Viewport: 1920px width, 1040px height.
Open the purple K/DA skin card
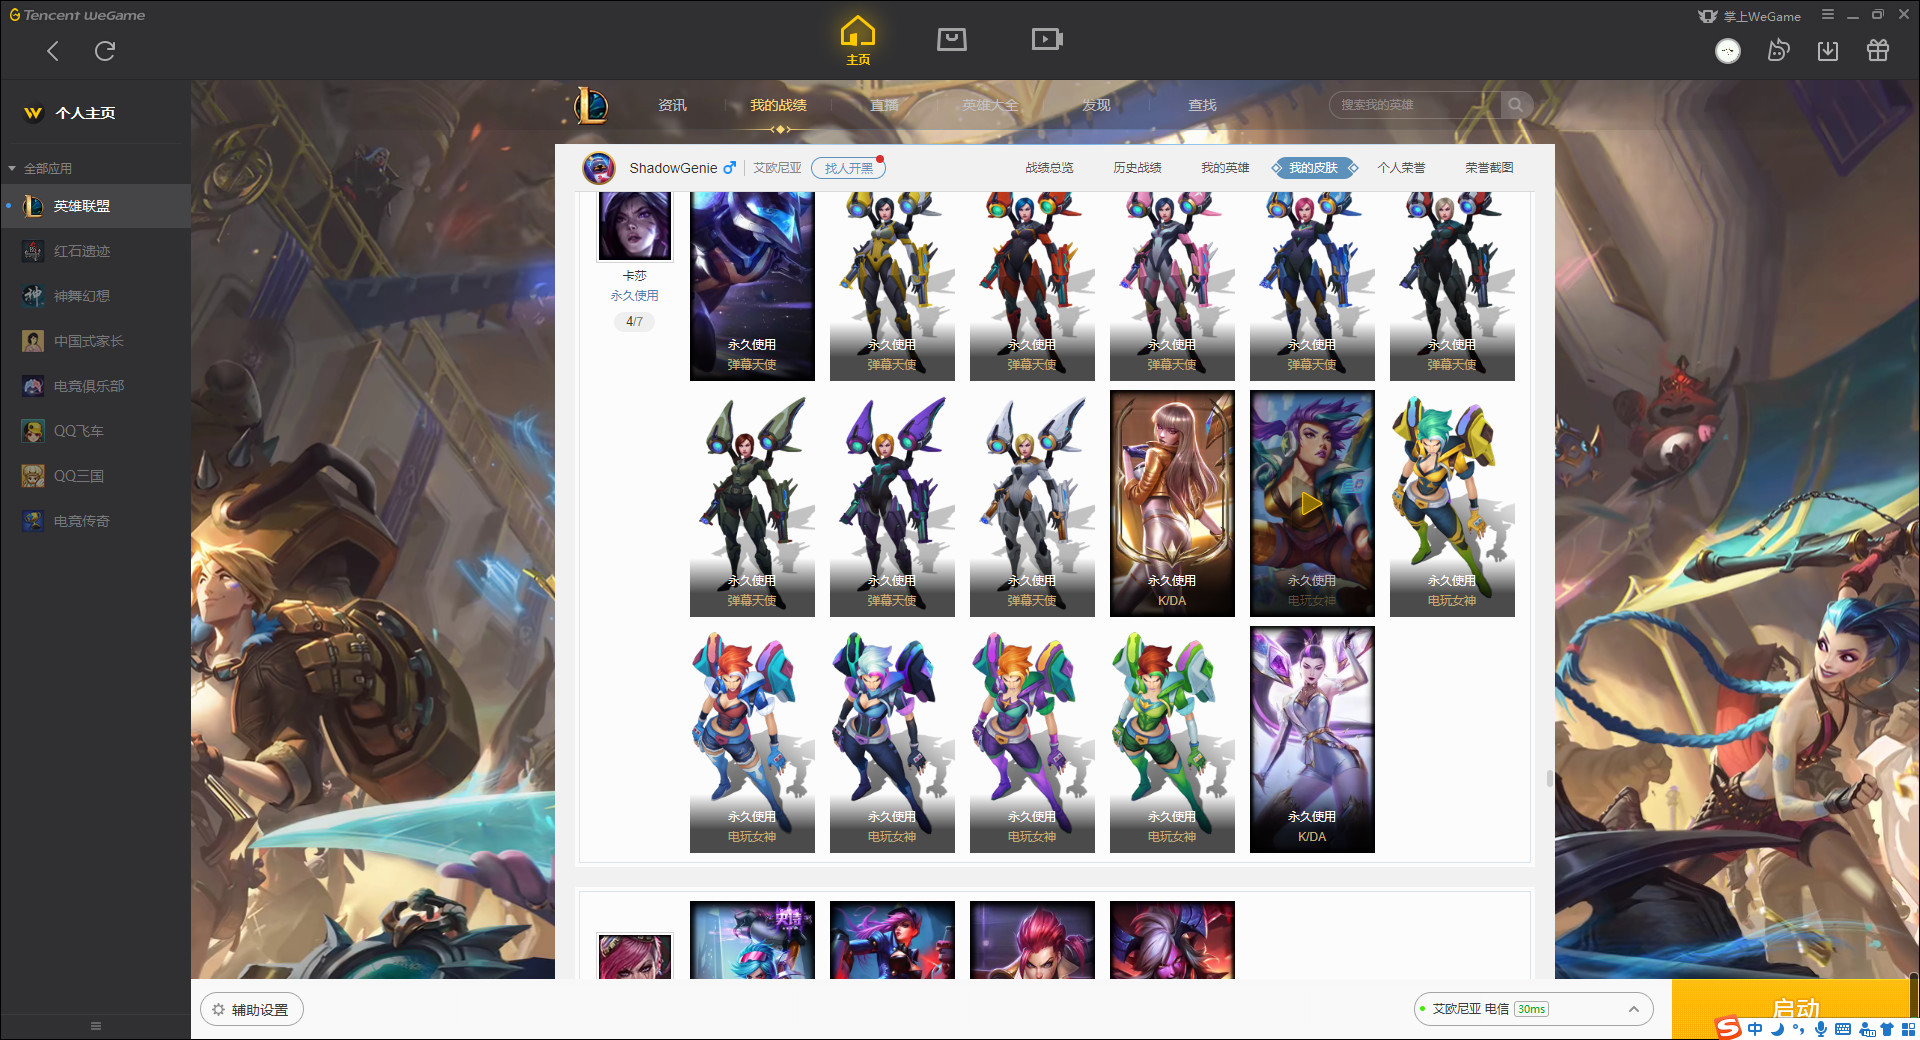point(1312,739)
